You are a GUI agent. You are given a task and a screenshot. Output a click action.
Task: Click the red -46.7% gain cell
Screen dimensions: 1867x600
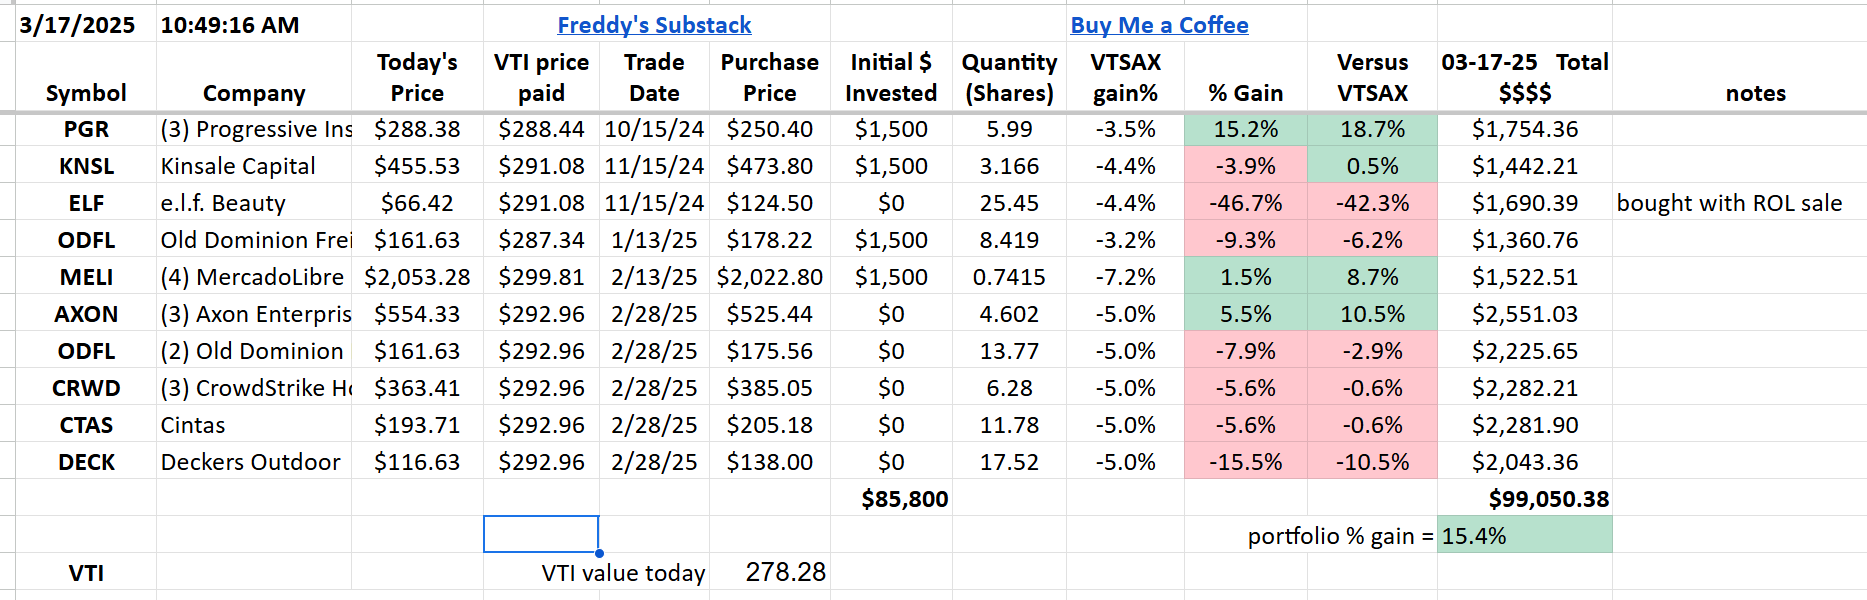(x=1245, y=203)
